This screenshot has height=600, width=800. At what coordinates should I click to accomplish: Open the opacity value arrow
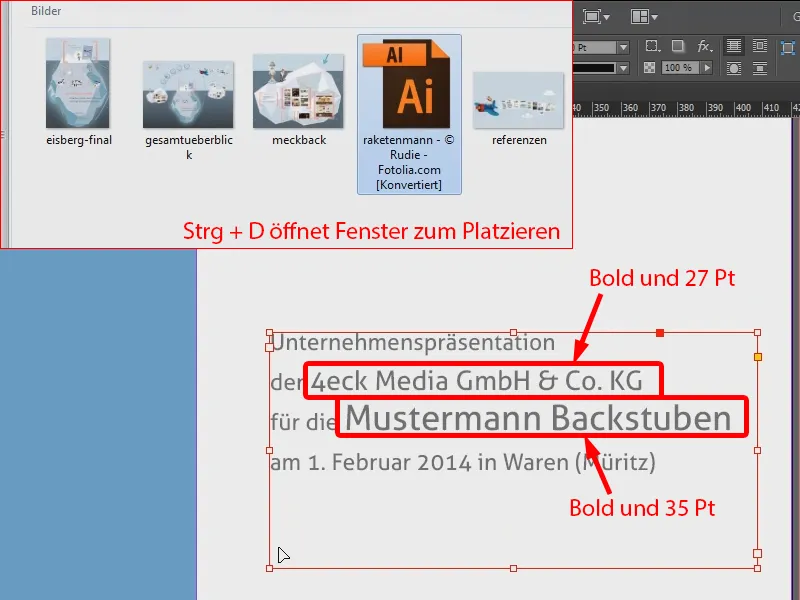click(x=705, y=68)
